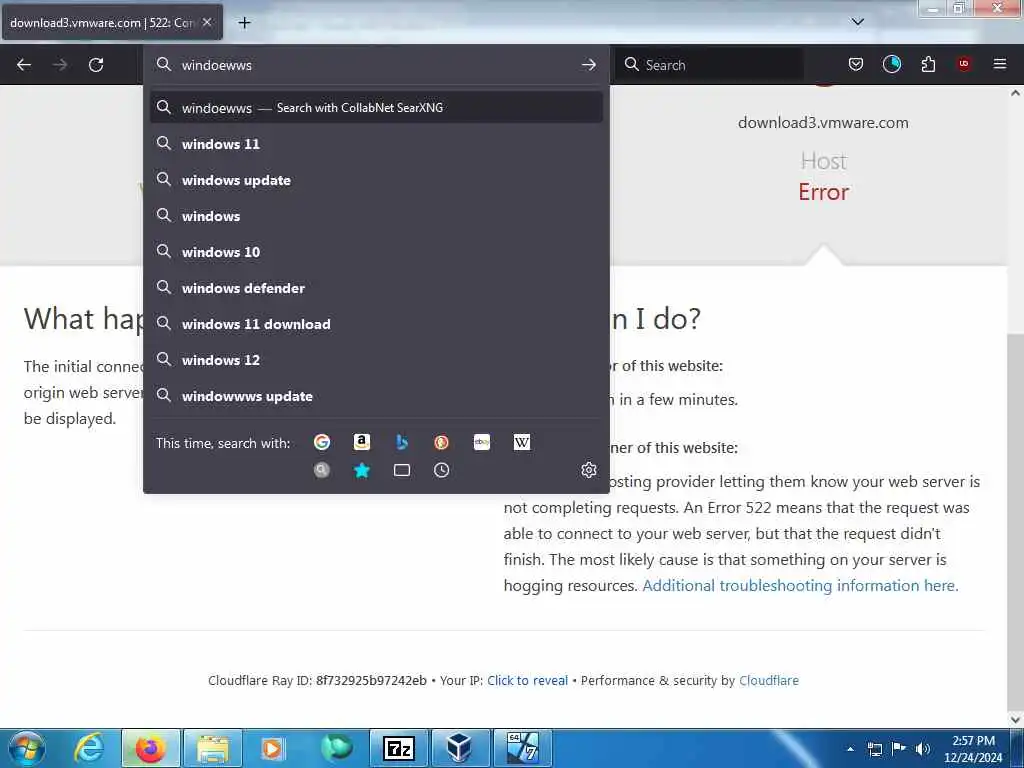Open Action Center flag icon
The width and height of the screenshot is (1024, 768).
pos(899,749)
